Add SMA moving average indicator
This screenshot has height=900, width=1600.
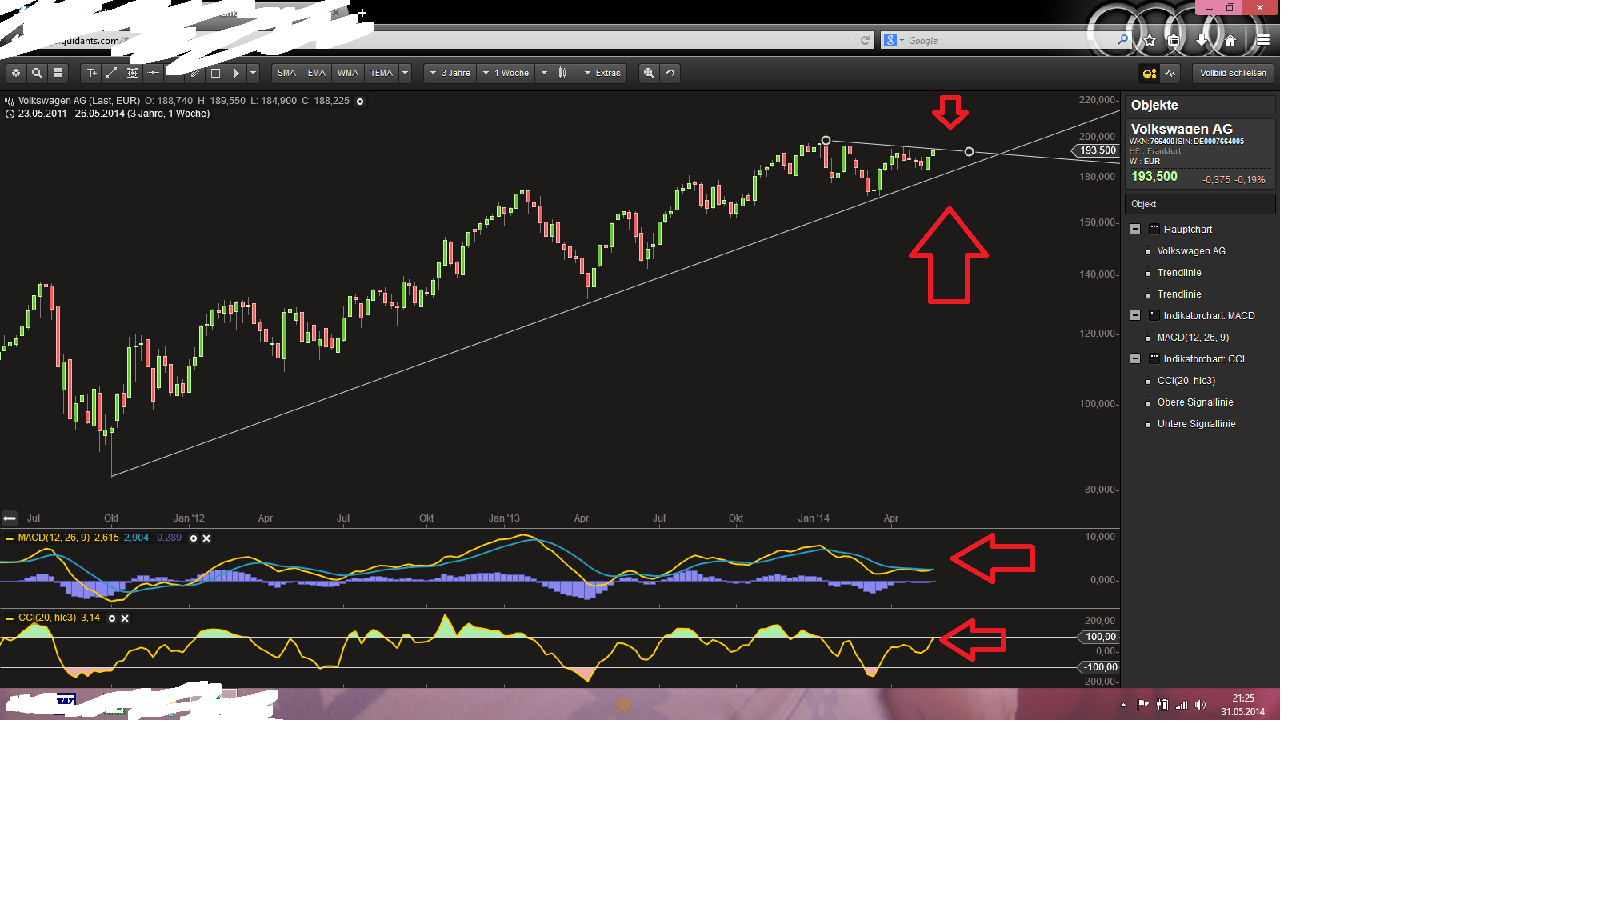pyautogui.click(x=287, y=73)
